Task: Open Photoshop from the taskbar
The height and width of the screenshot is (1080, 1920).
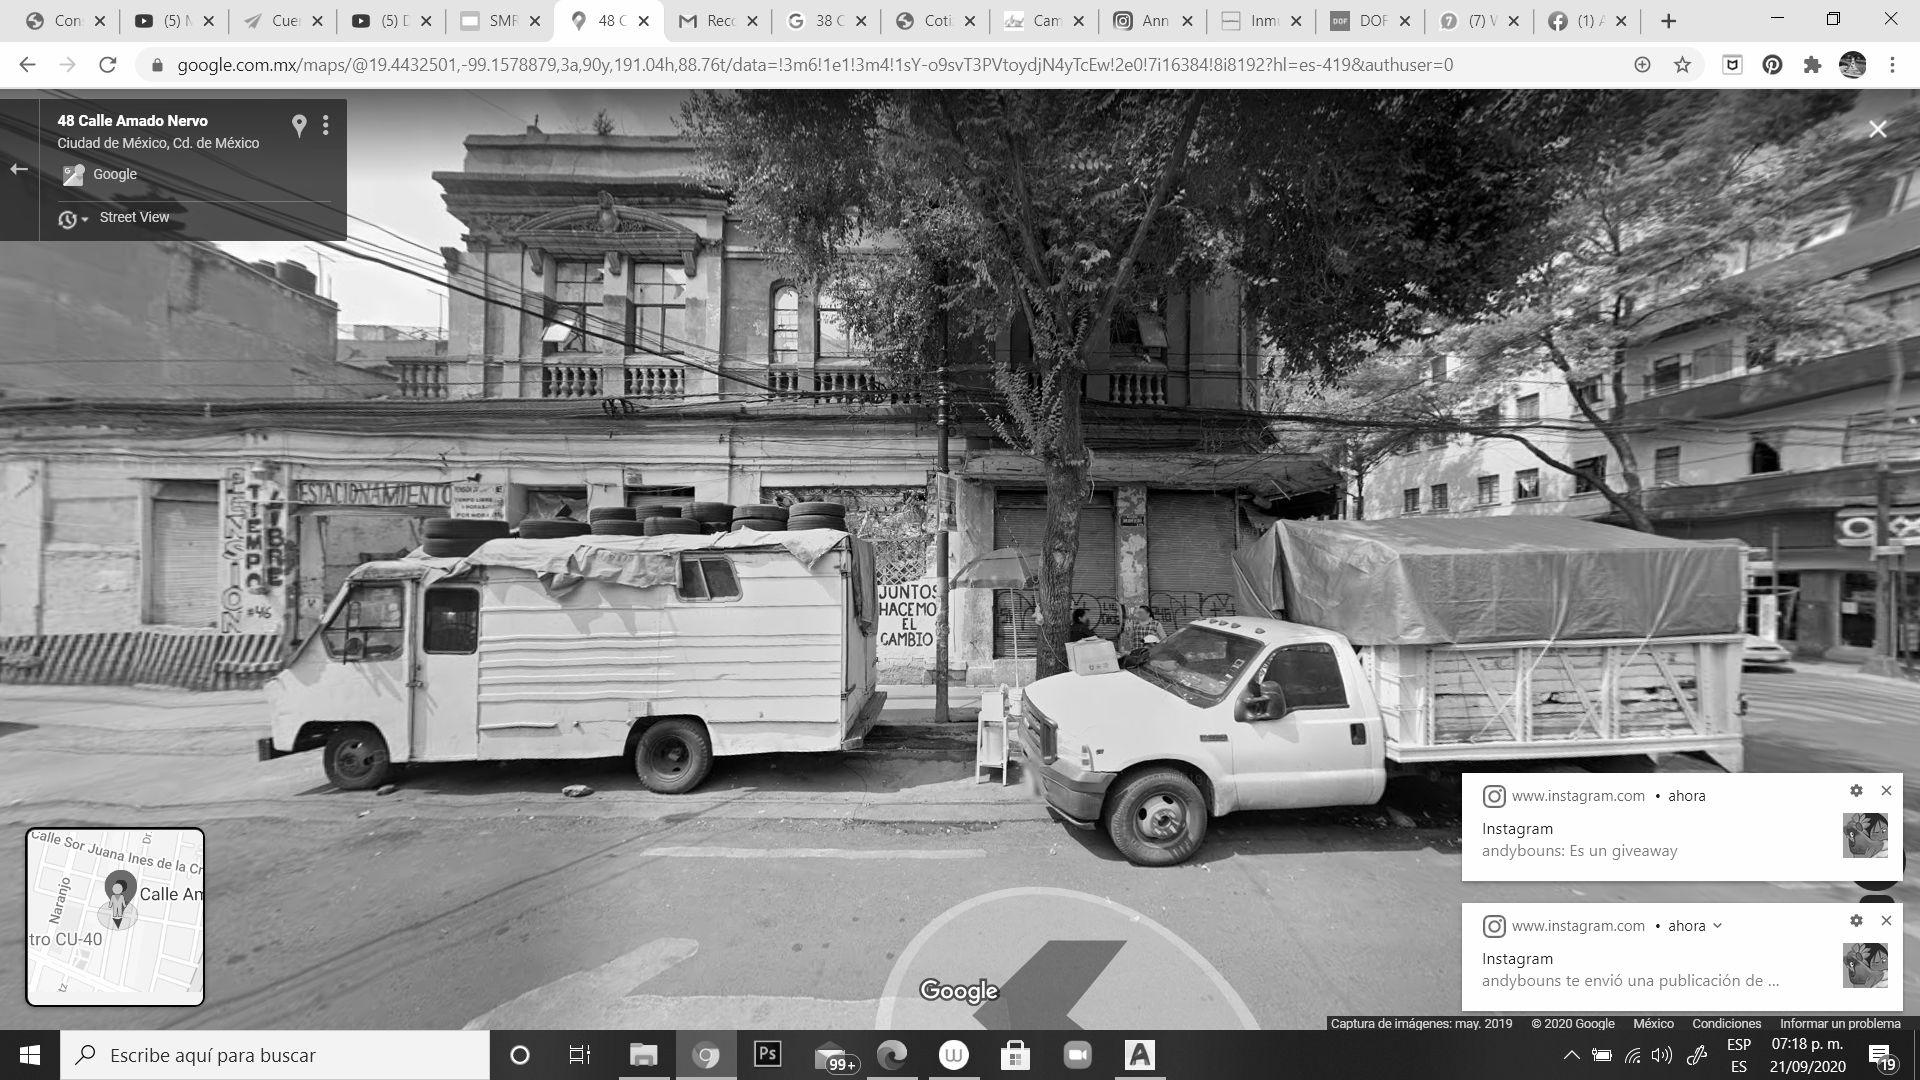Action: pyautogui.click(x=767, y=1055)
